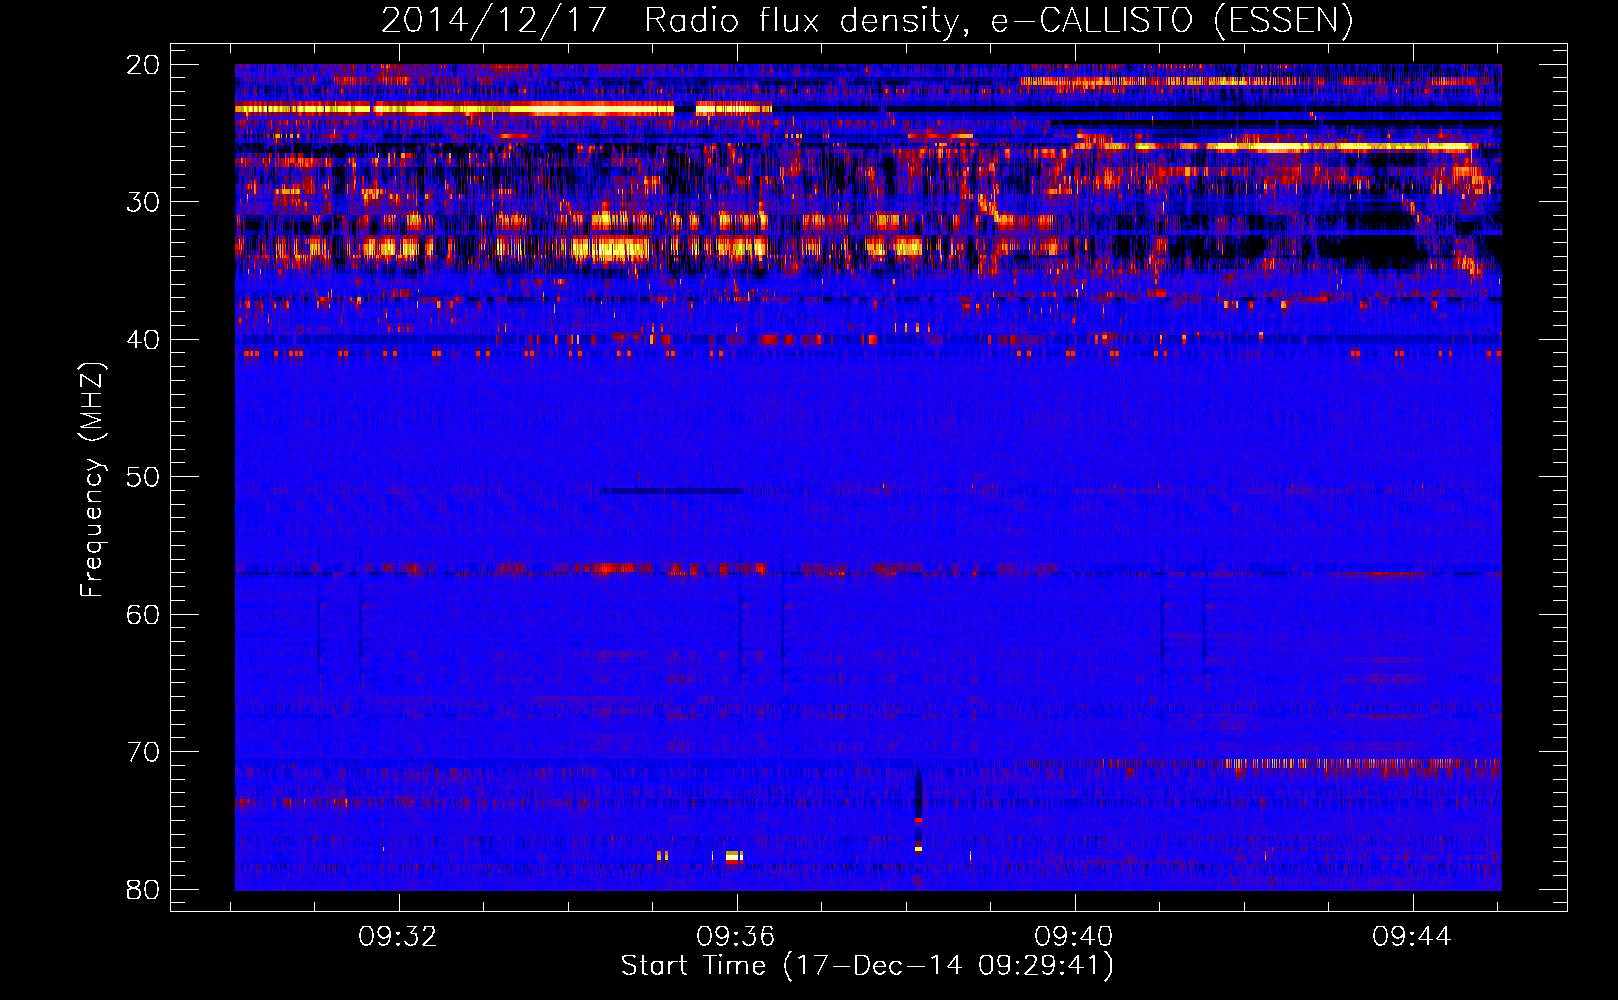1618x1000 pixels.
Task: Click the 09:32 time tick label
Action: 398,937
